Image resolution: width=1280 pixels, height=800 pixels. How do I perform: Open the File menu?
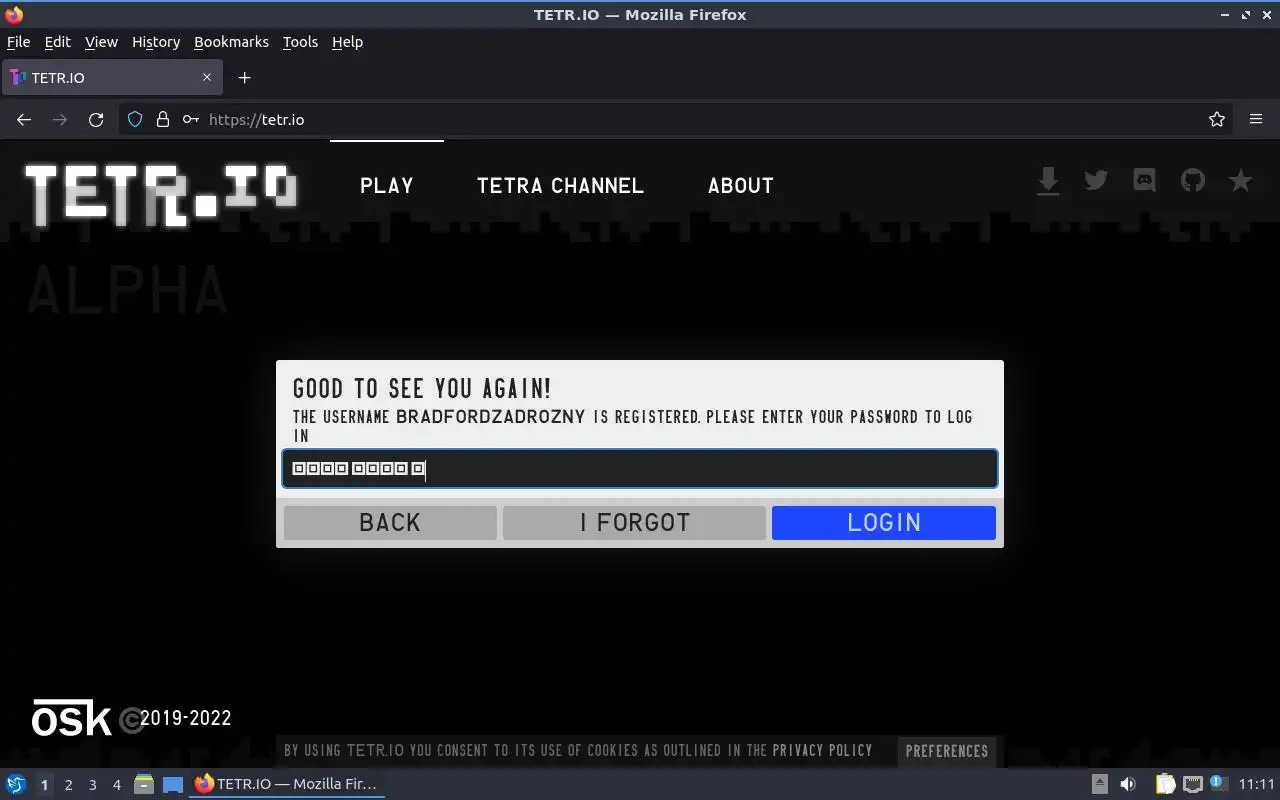tap(18, 42)
